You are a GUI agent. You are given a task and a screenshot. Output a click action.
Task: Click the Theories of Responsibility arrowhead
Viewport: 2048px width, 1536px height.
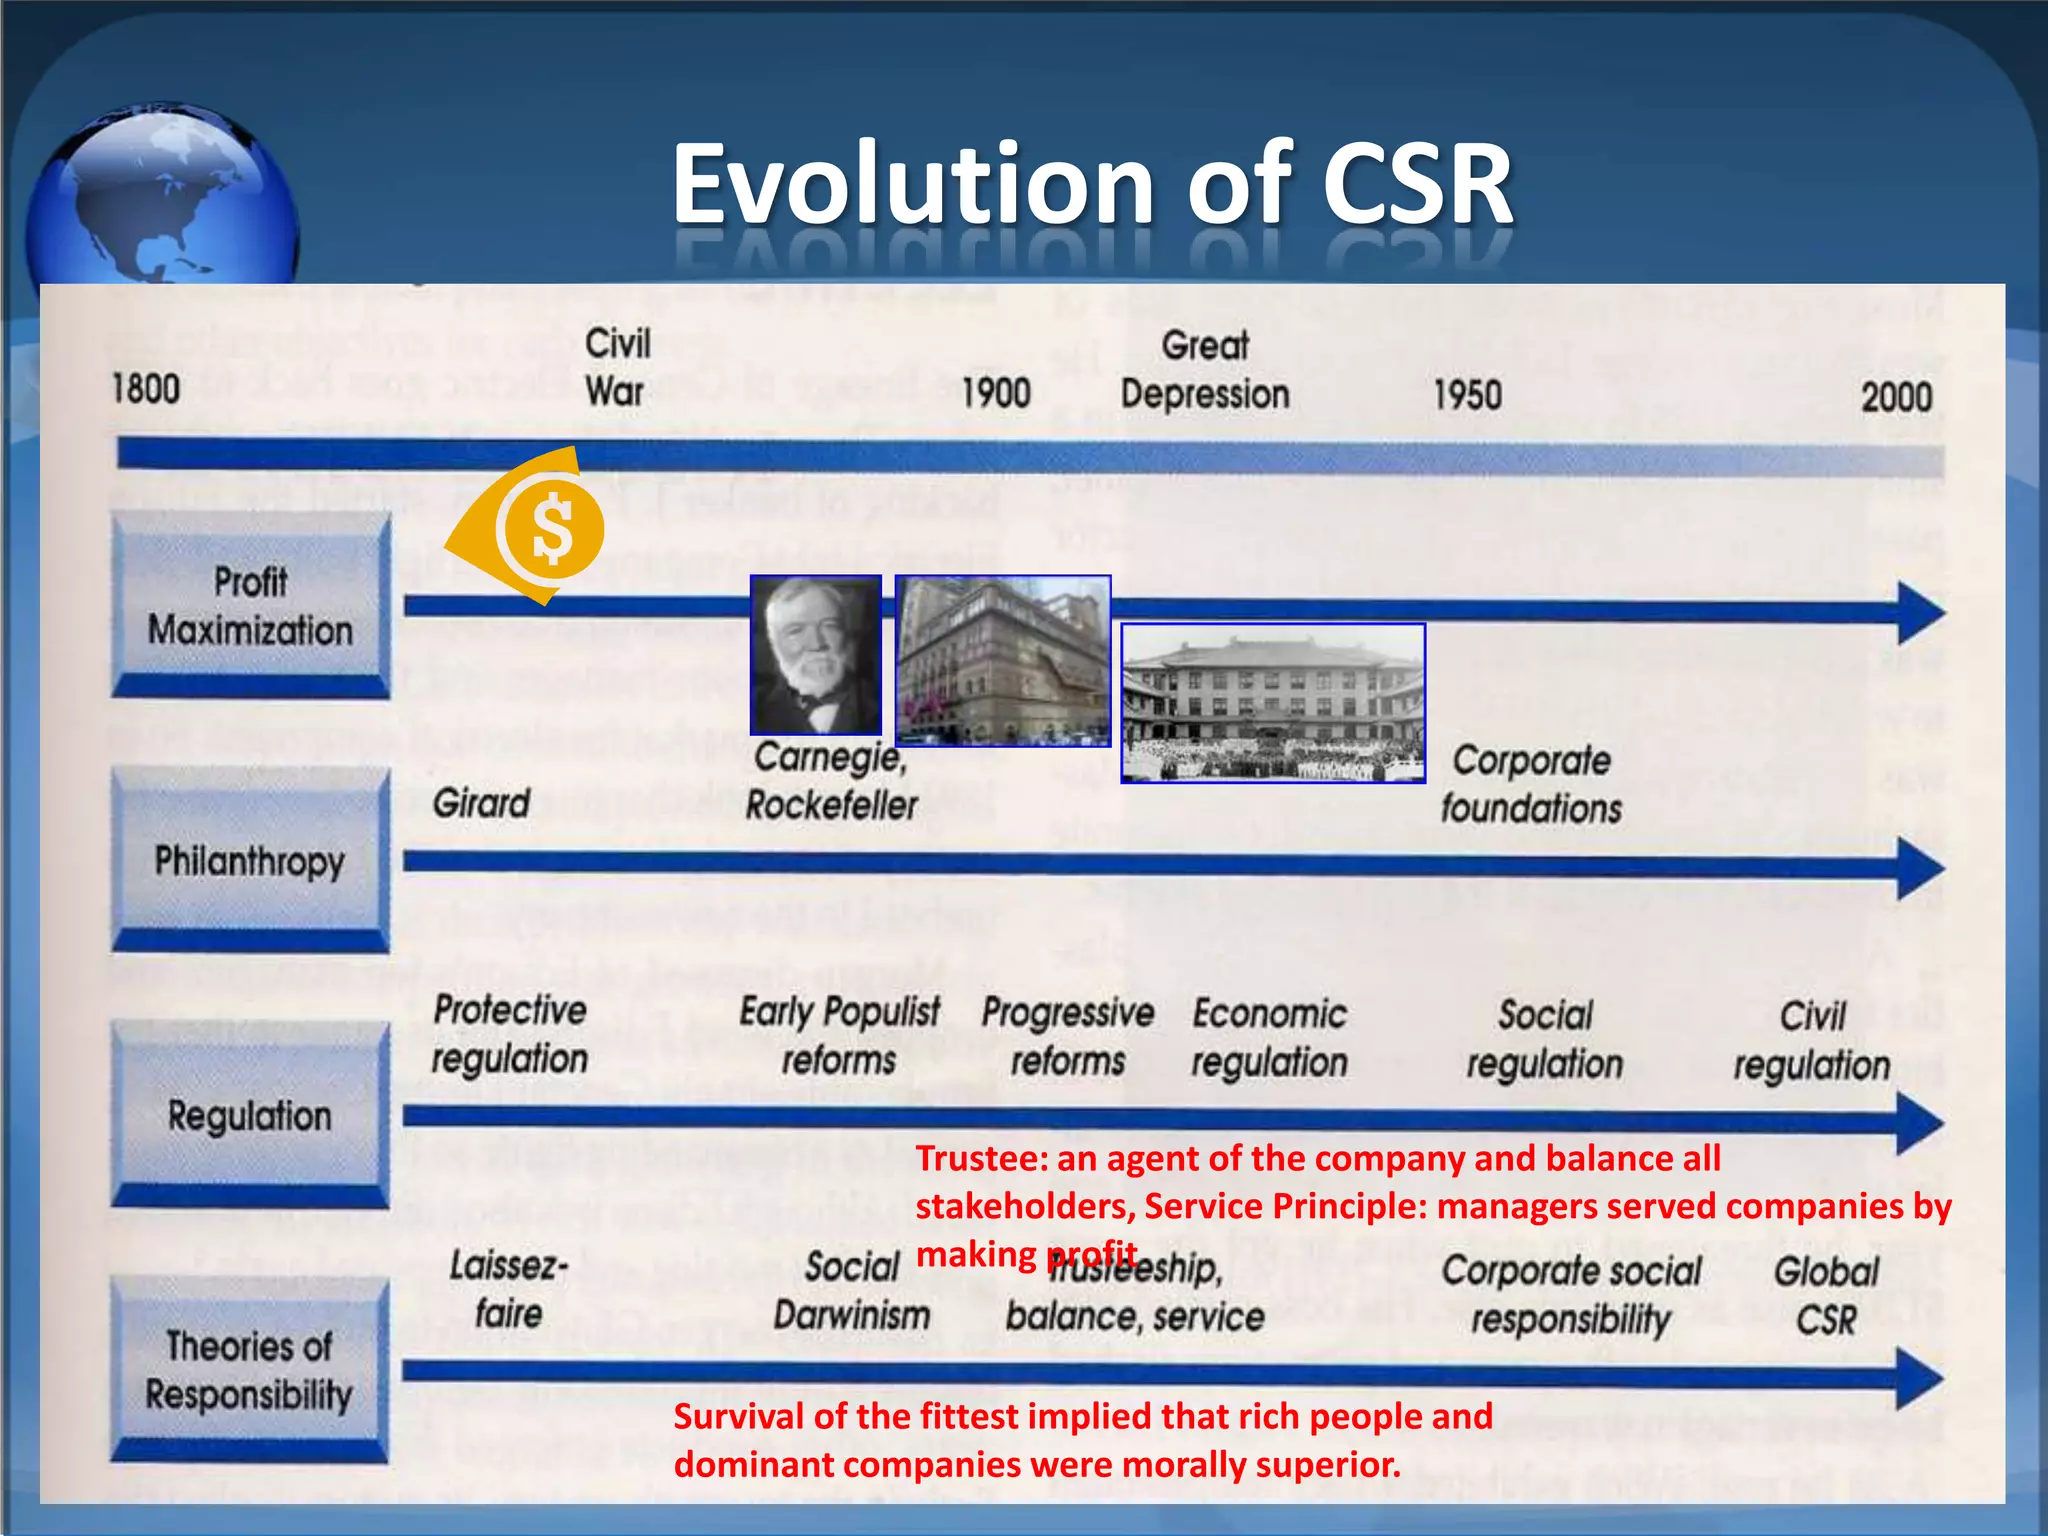(x=1921, y=1378)
